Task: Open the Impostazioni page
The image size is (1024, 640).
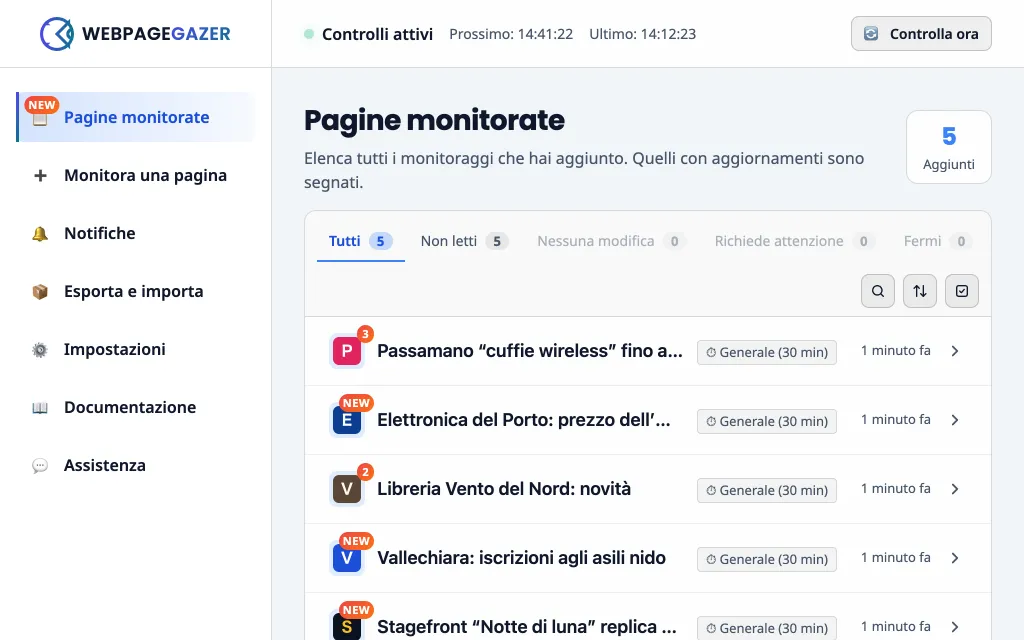Action: click(x=136, y=350)
